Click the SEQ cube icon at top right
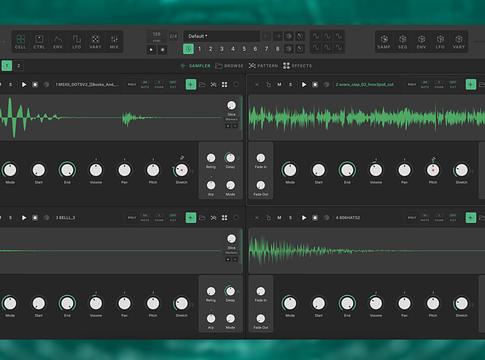 (x=403, y=42)
